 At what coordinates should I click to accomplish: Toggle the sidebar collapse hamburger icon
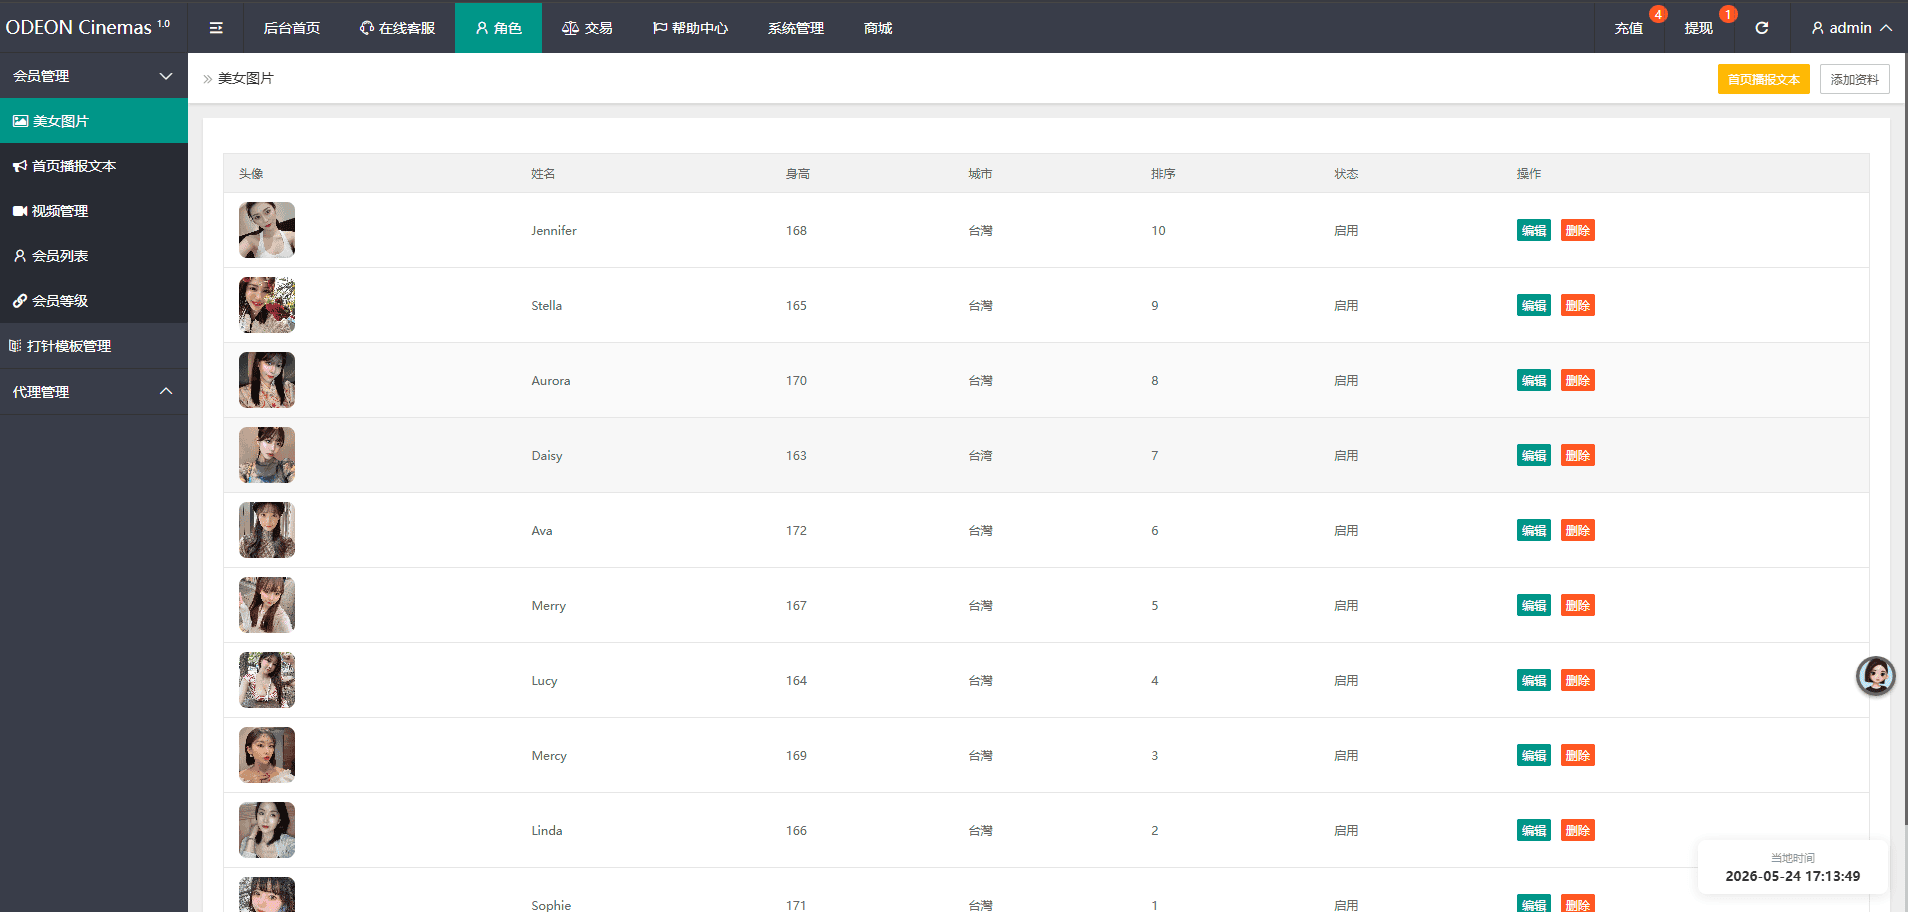216,28
